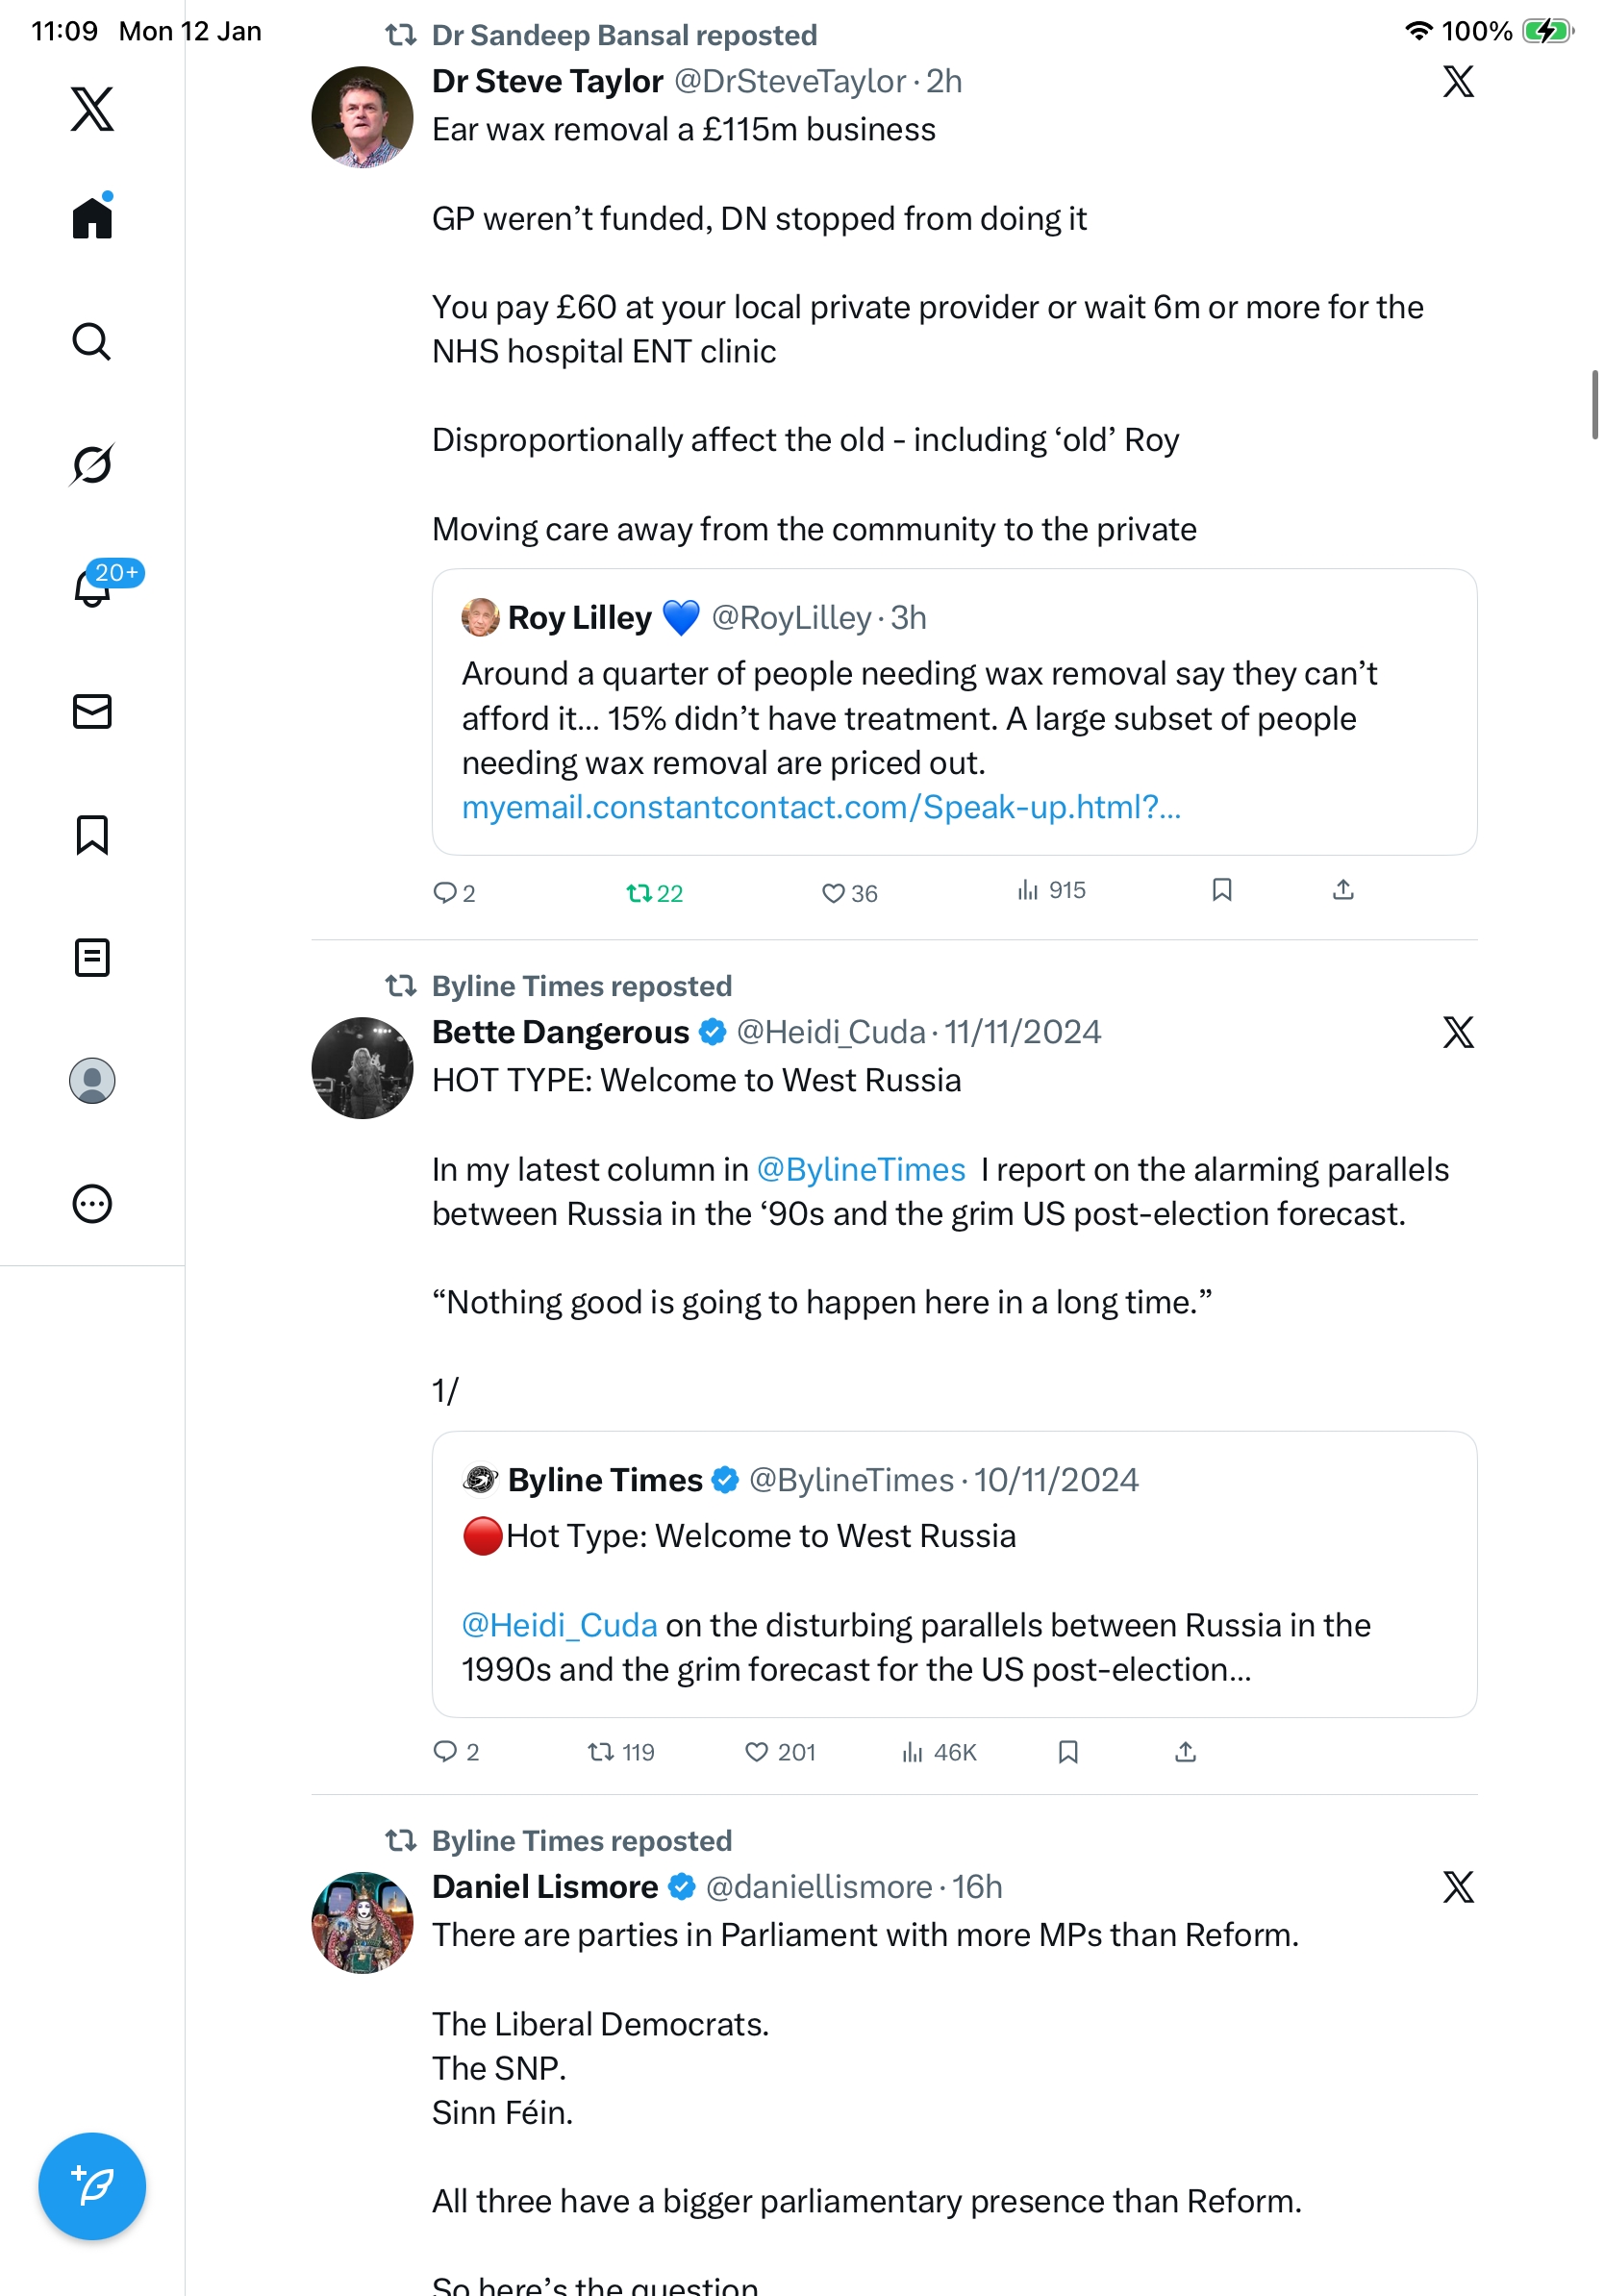Open Grok from the sidebar

tap(92, 464)
